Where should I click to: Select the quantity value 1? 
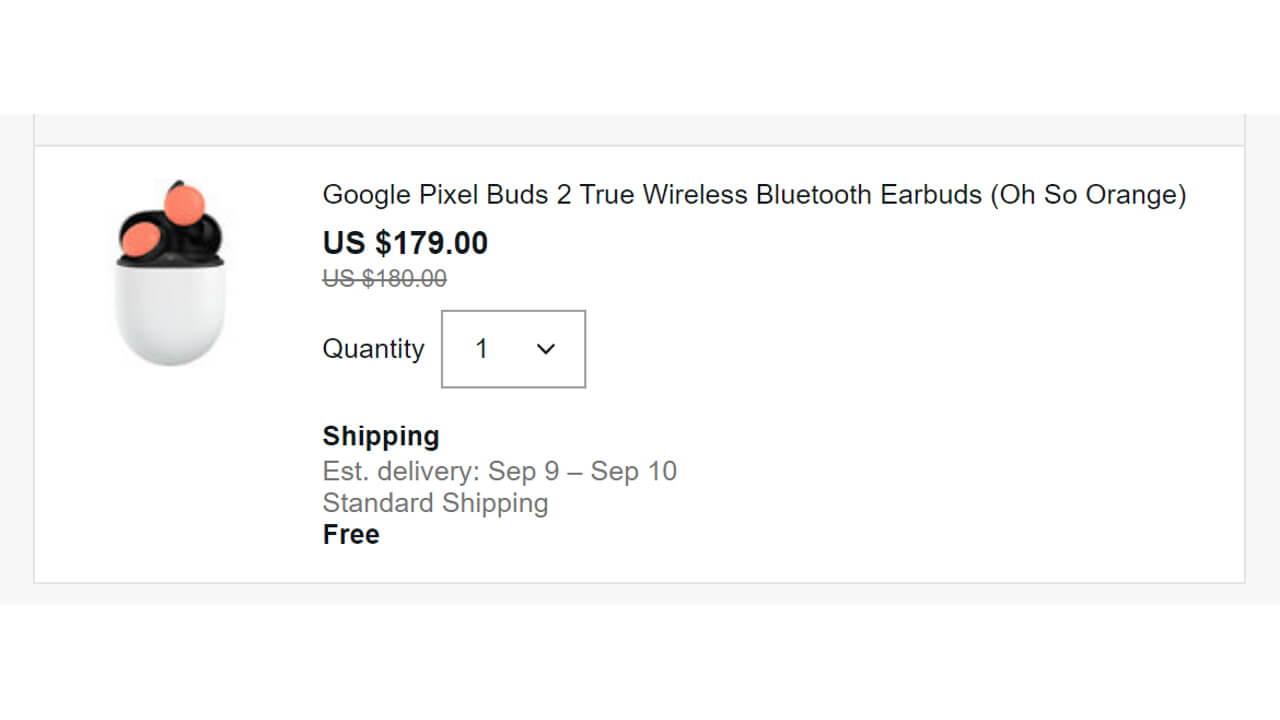point(481,349)
